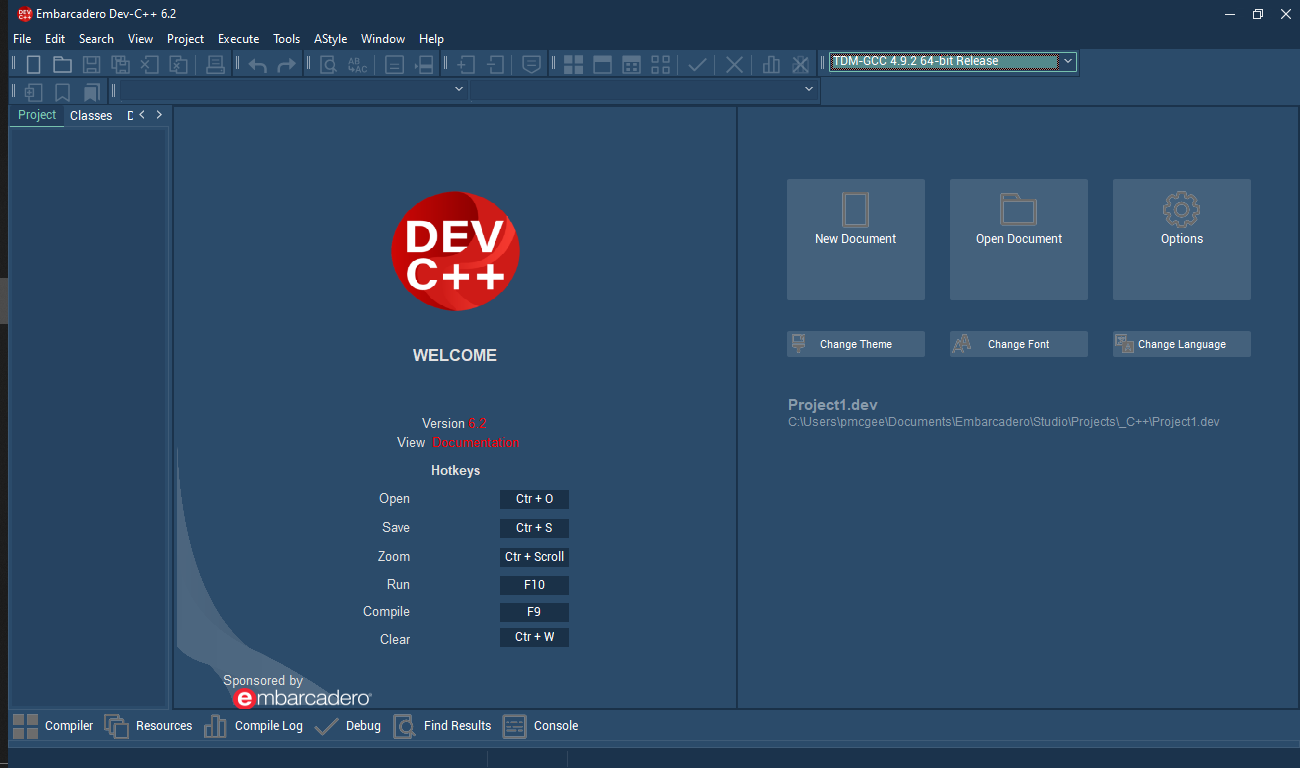Open the Tools menu
Viewport: 1300px width, 771px height.
click(x=286, y=39)
